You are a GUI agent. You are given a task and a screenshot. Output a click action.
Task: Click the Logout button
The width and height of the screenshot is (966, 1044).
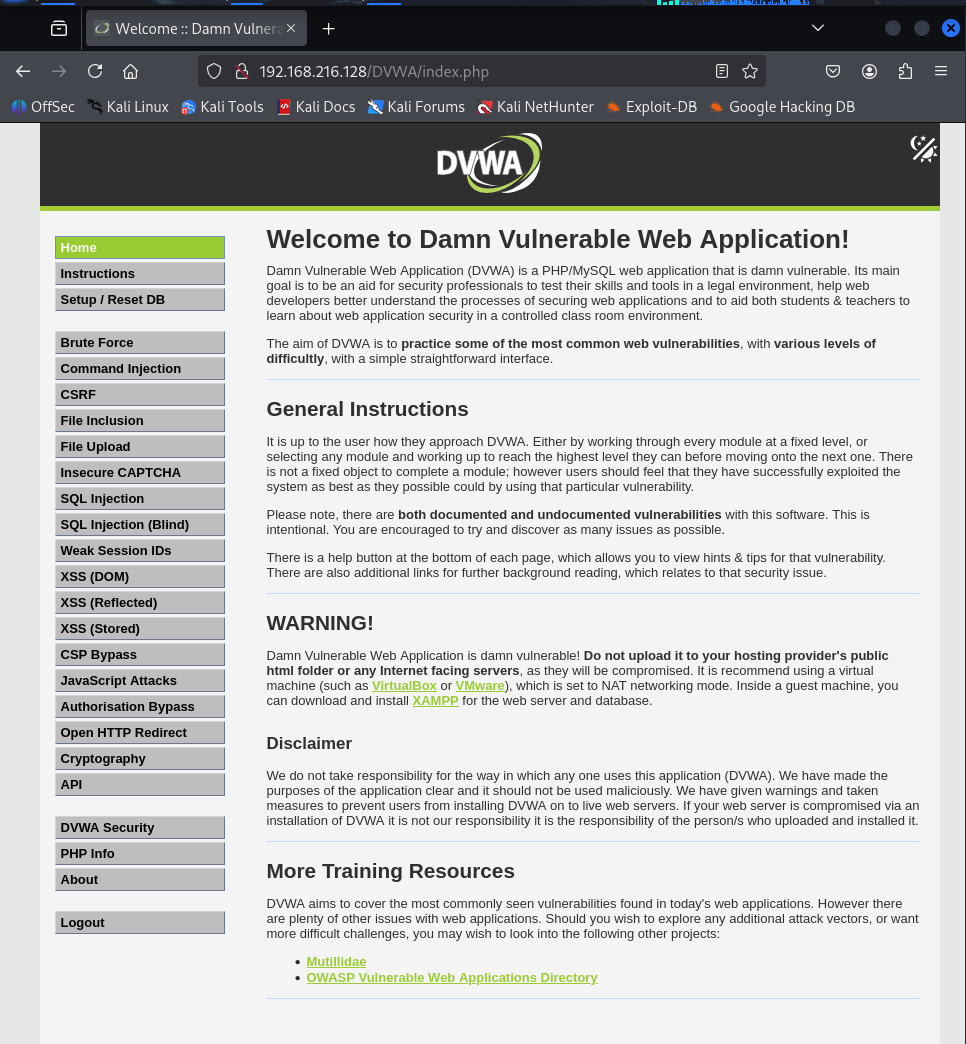[x=140, y=922]
